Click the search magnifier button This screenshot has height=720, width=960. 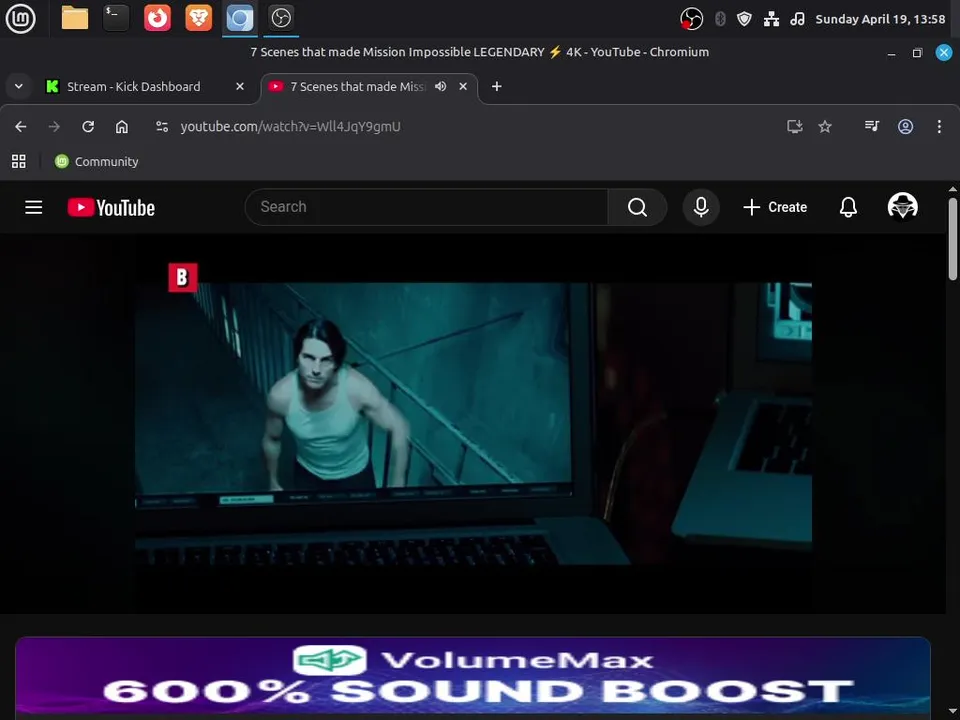tap(637, 207)
